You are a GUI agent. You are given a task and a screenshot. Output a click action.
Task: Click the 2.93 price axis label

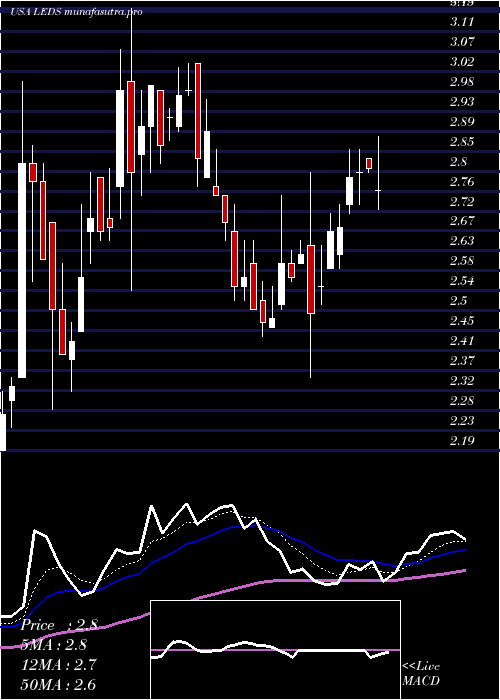click(x=462, y=101)
